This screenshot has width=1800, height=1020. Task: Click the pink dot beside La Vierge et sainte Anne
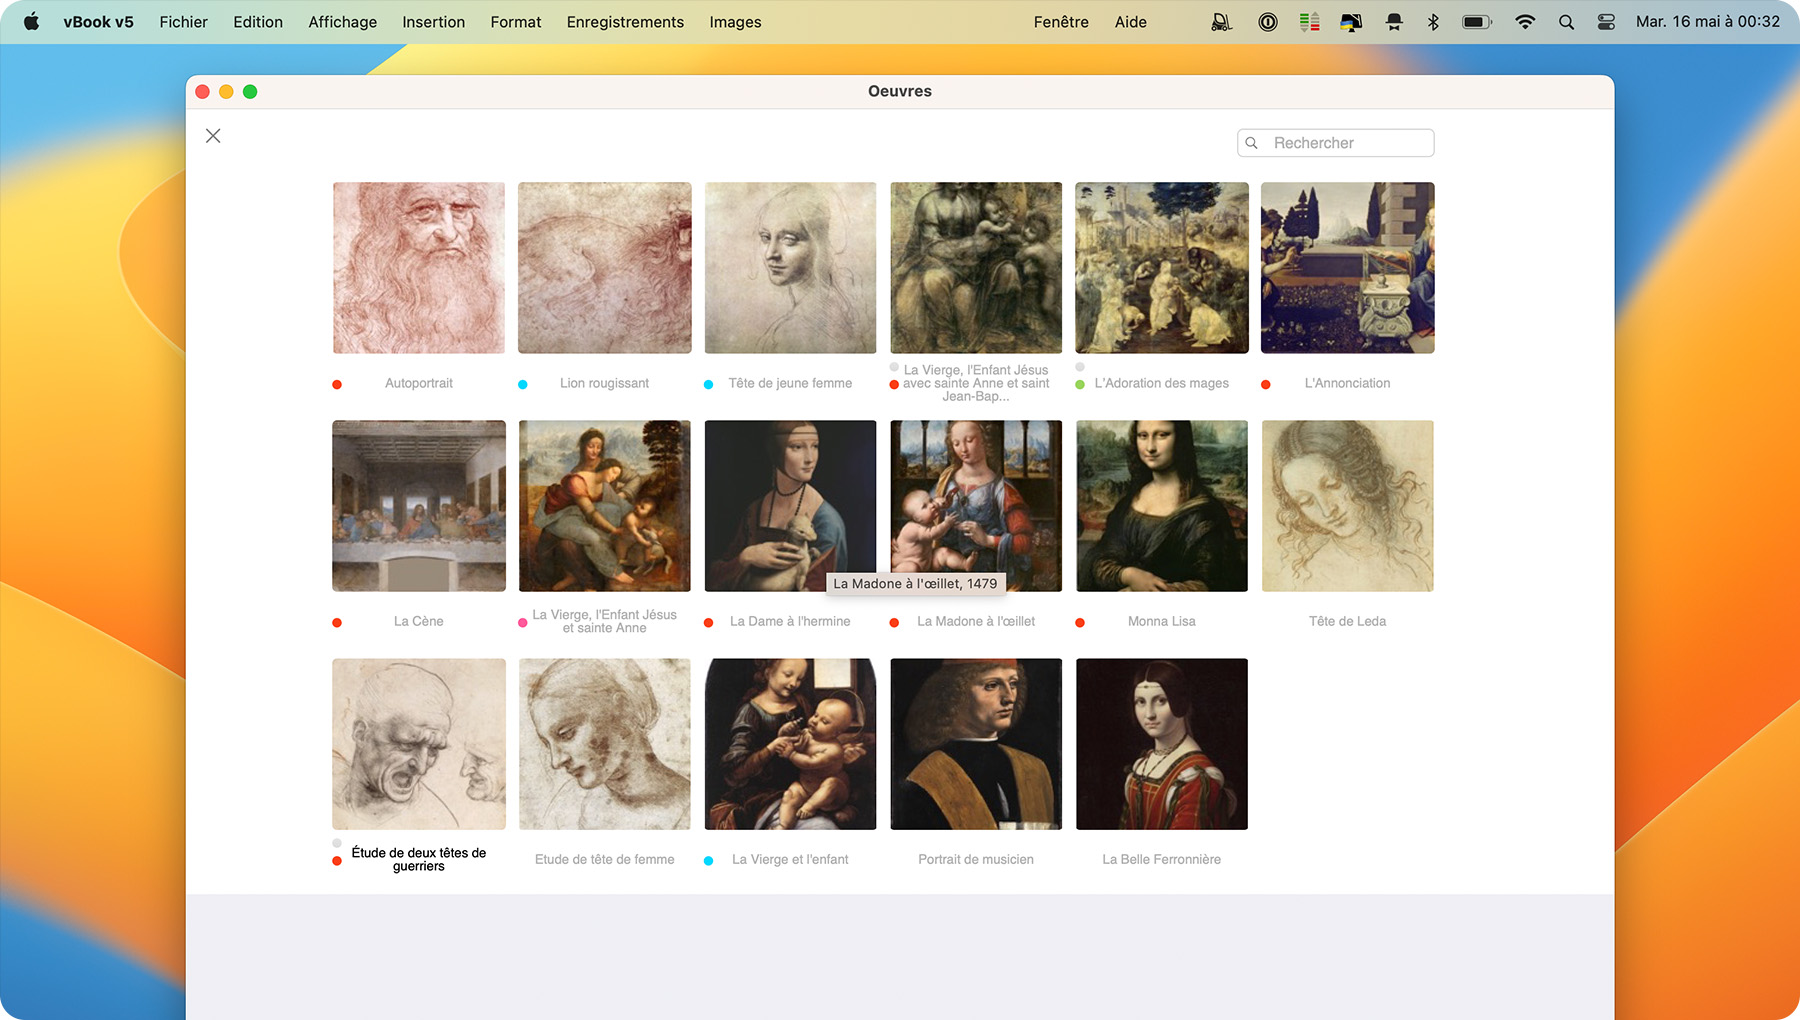(523, 622)
